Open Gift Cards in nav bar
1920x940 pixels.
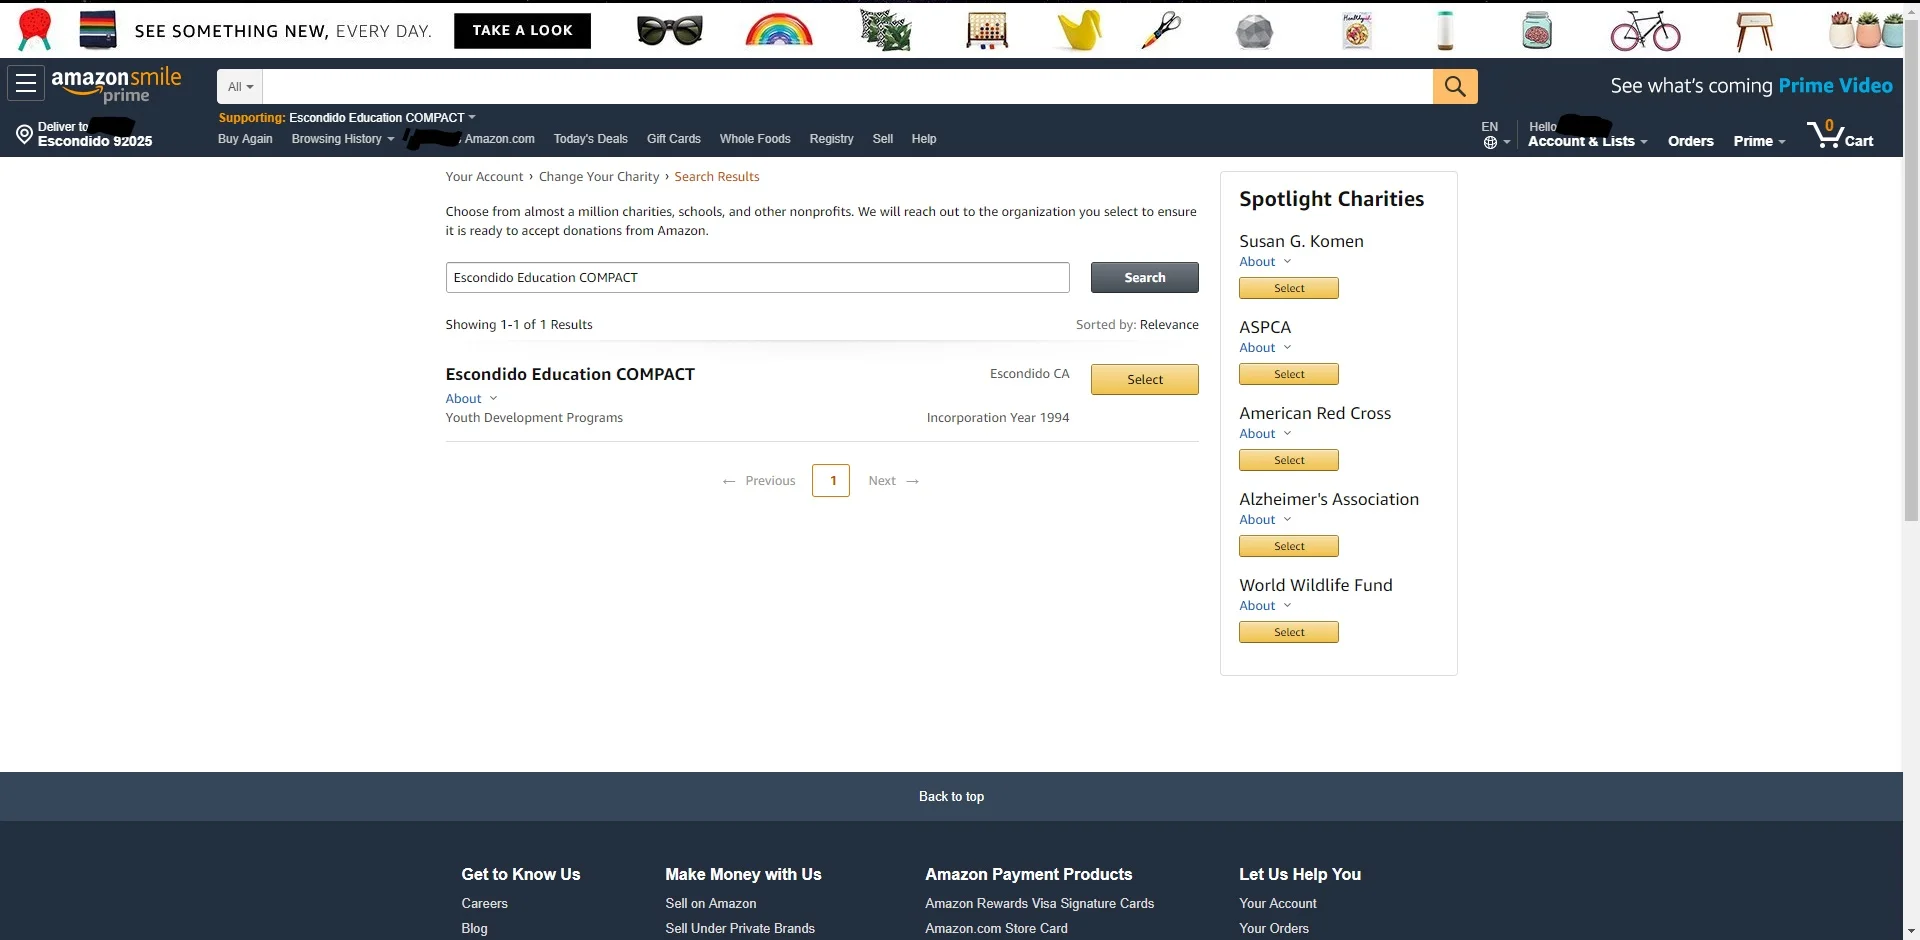point(674,139)
